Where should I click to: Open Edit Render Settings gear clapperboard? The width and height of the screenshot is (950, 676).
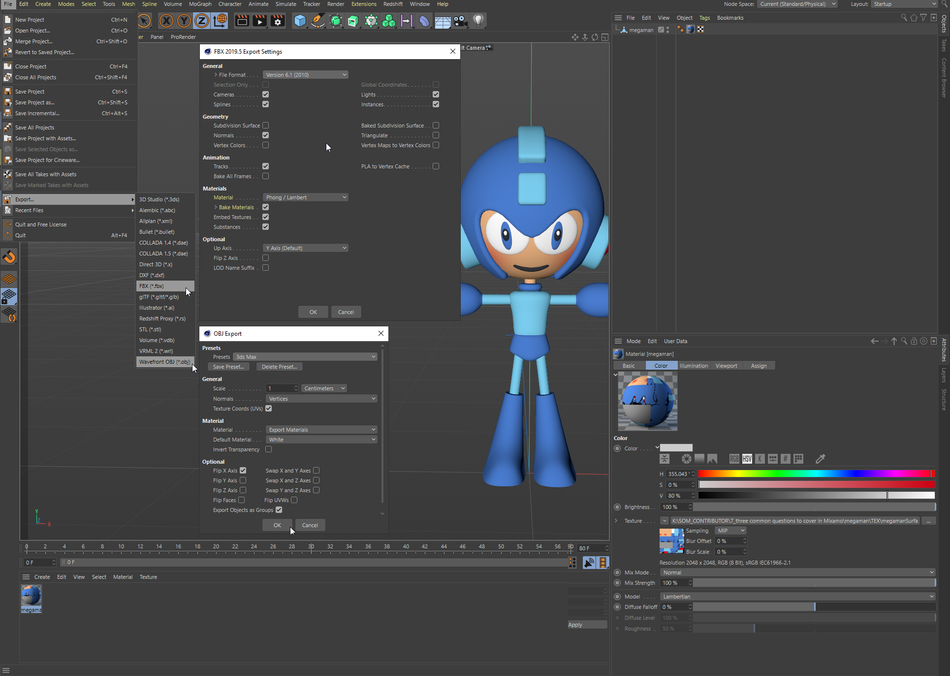[x=277, y=21]
